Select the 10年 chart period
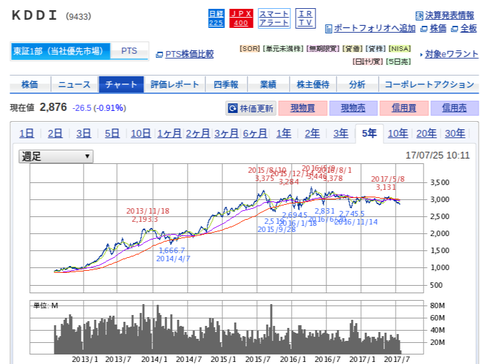480x364 pixels. click(x=398, y=134)
